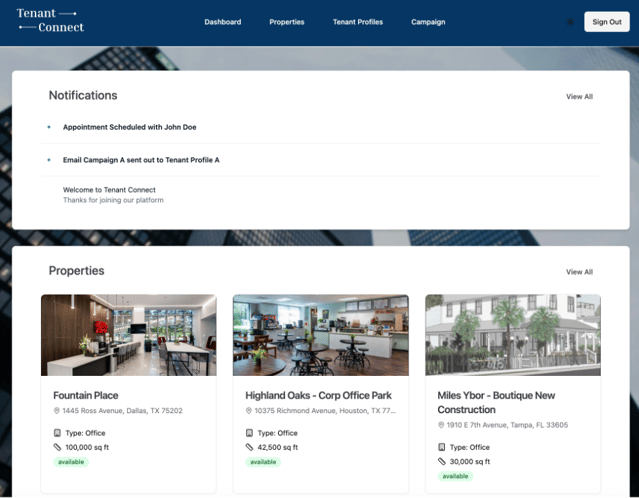Click the 30,000 sq ft value

[470, 461]
